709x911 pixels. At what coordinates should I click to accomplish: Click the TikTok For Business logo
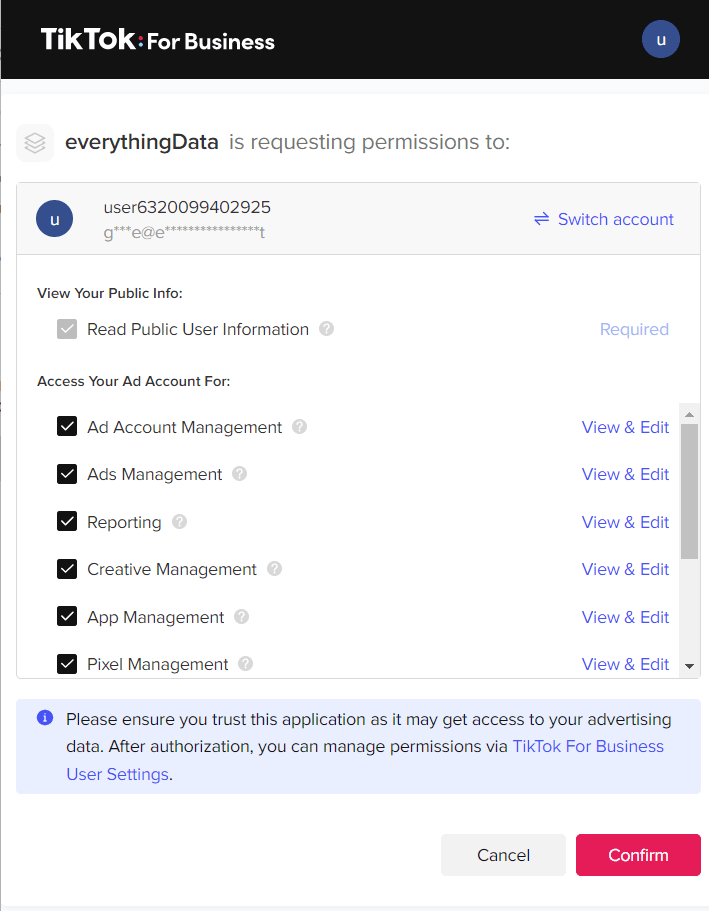point(157,40)
